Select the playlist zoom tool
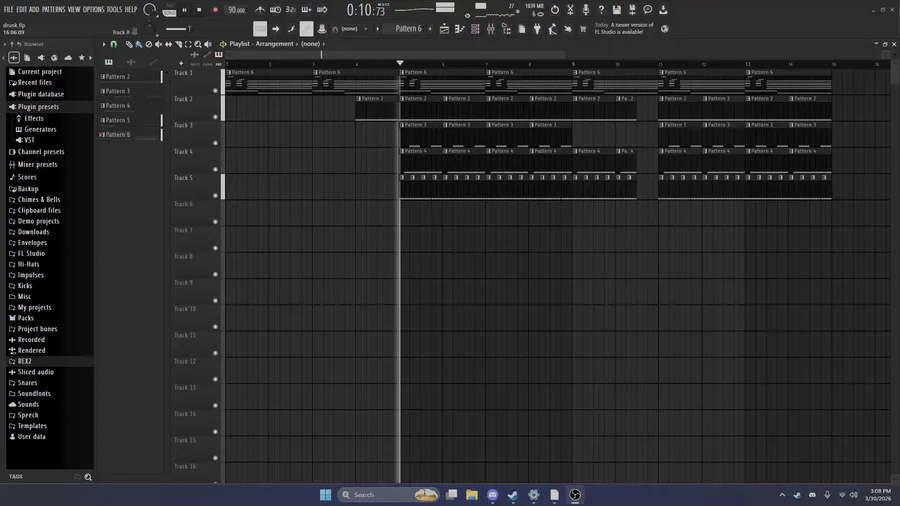The height and width of the screenshot is (506, 900). click(x=198, y=44)
